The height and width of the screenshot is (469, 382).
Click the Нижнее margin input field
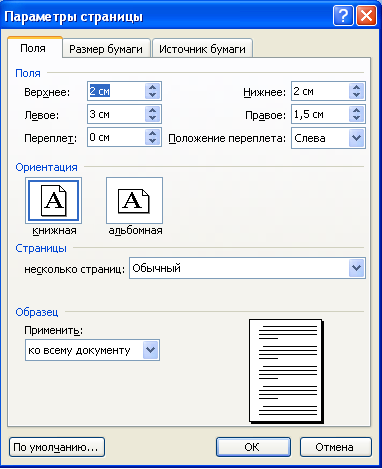[320, 91]
